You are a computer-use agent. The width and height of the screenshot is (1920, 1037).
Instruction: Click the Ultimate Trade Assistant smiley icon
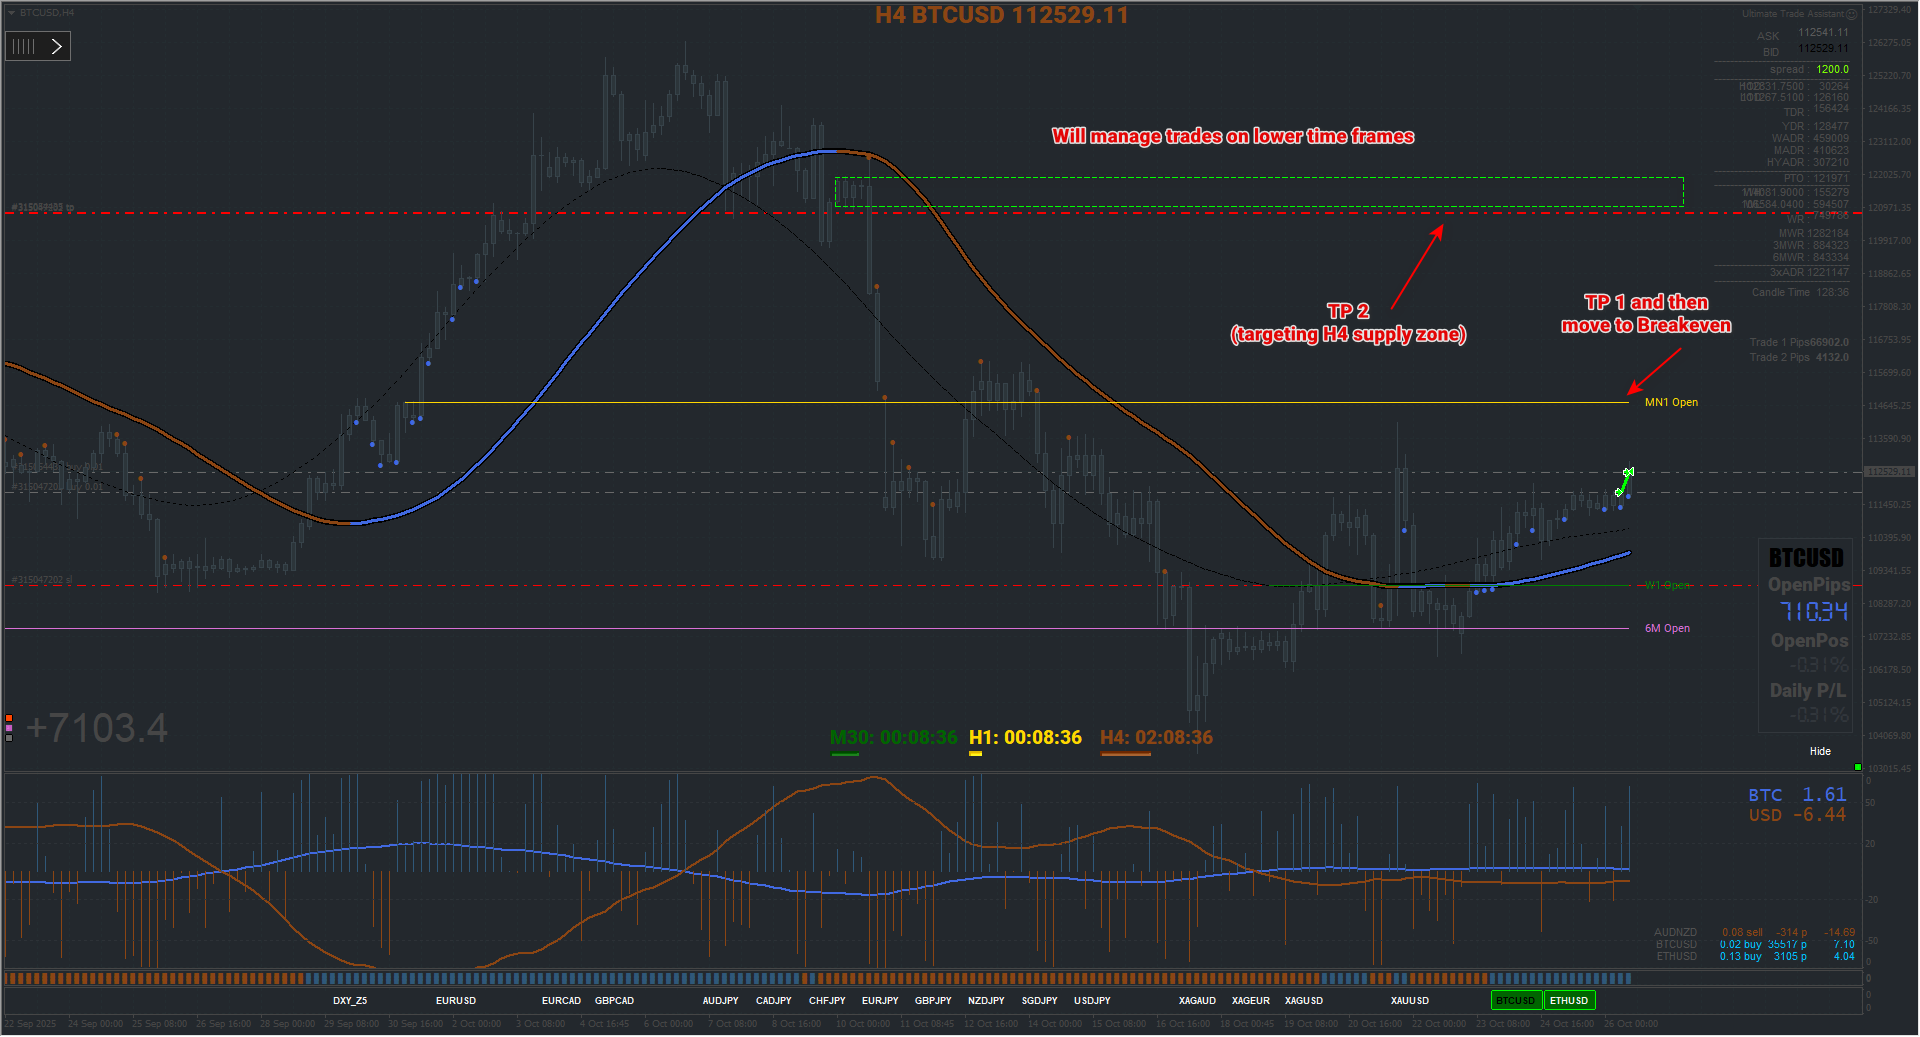tap(1851, 14)
